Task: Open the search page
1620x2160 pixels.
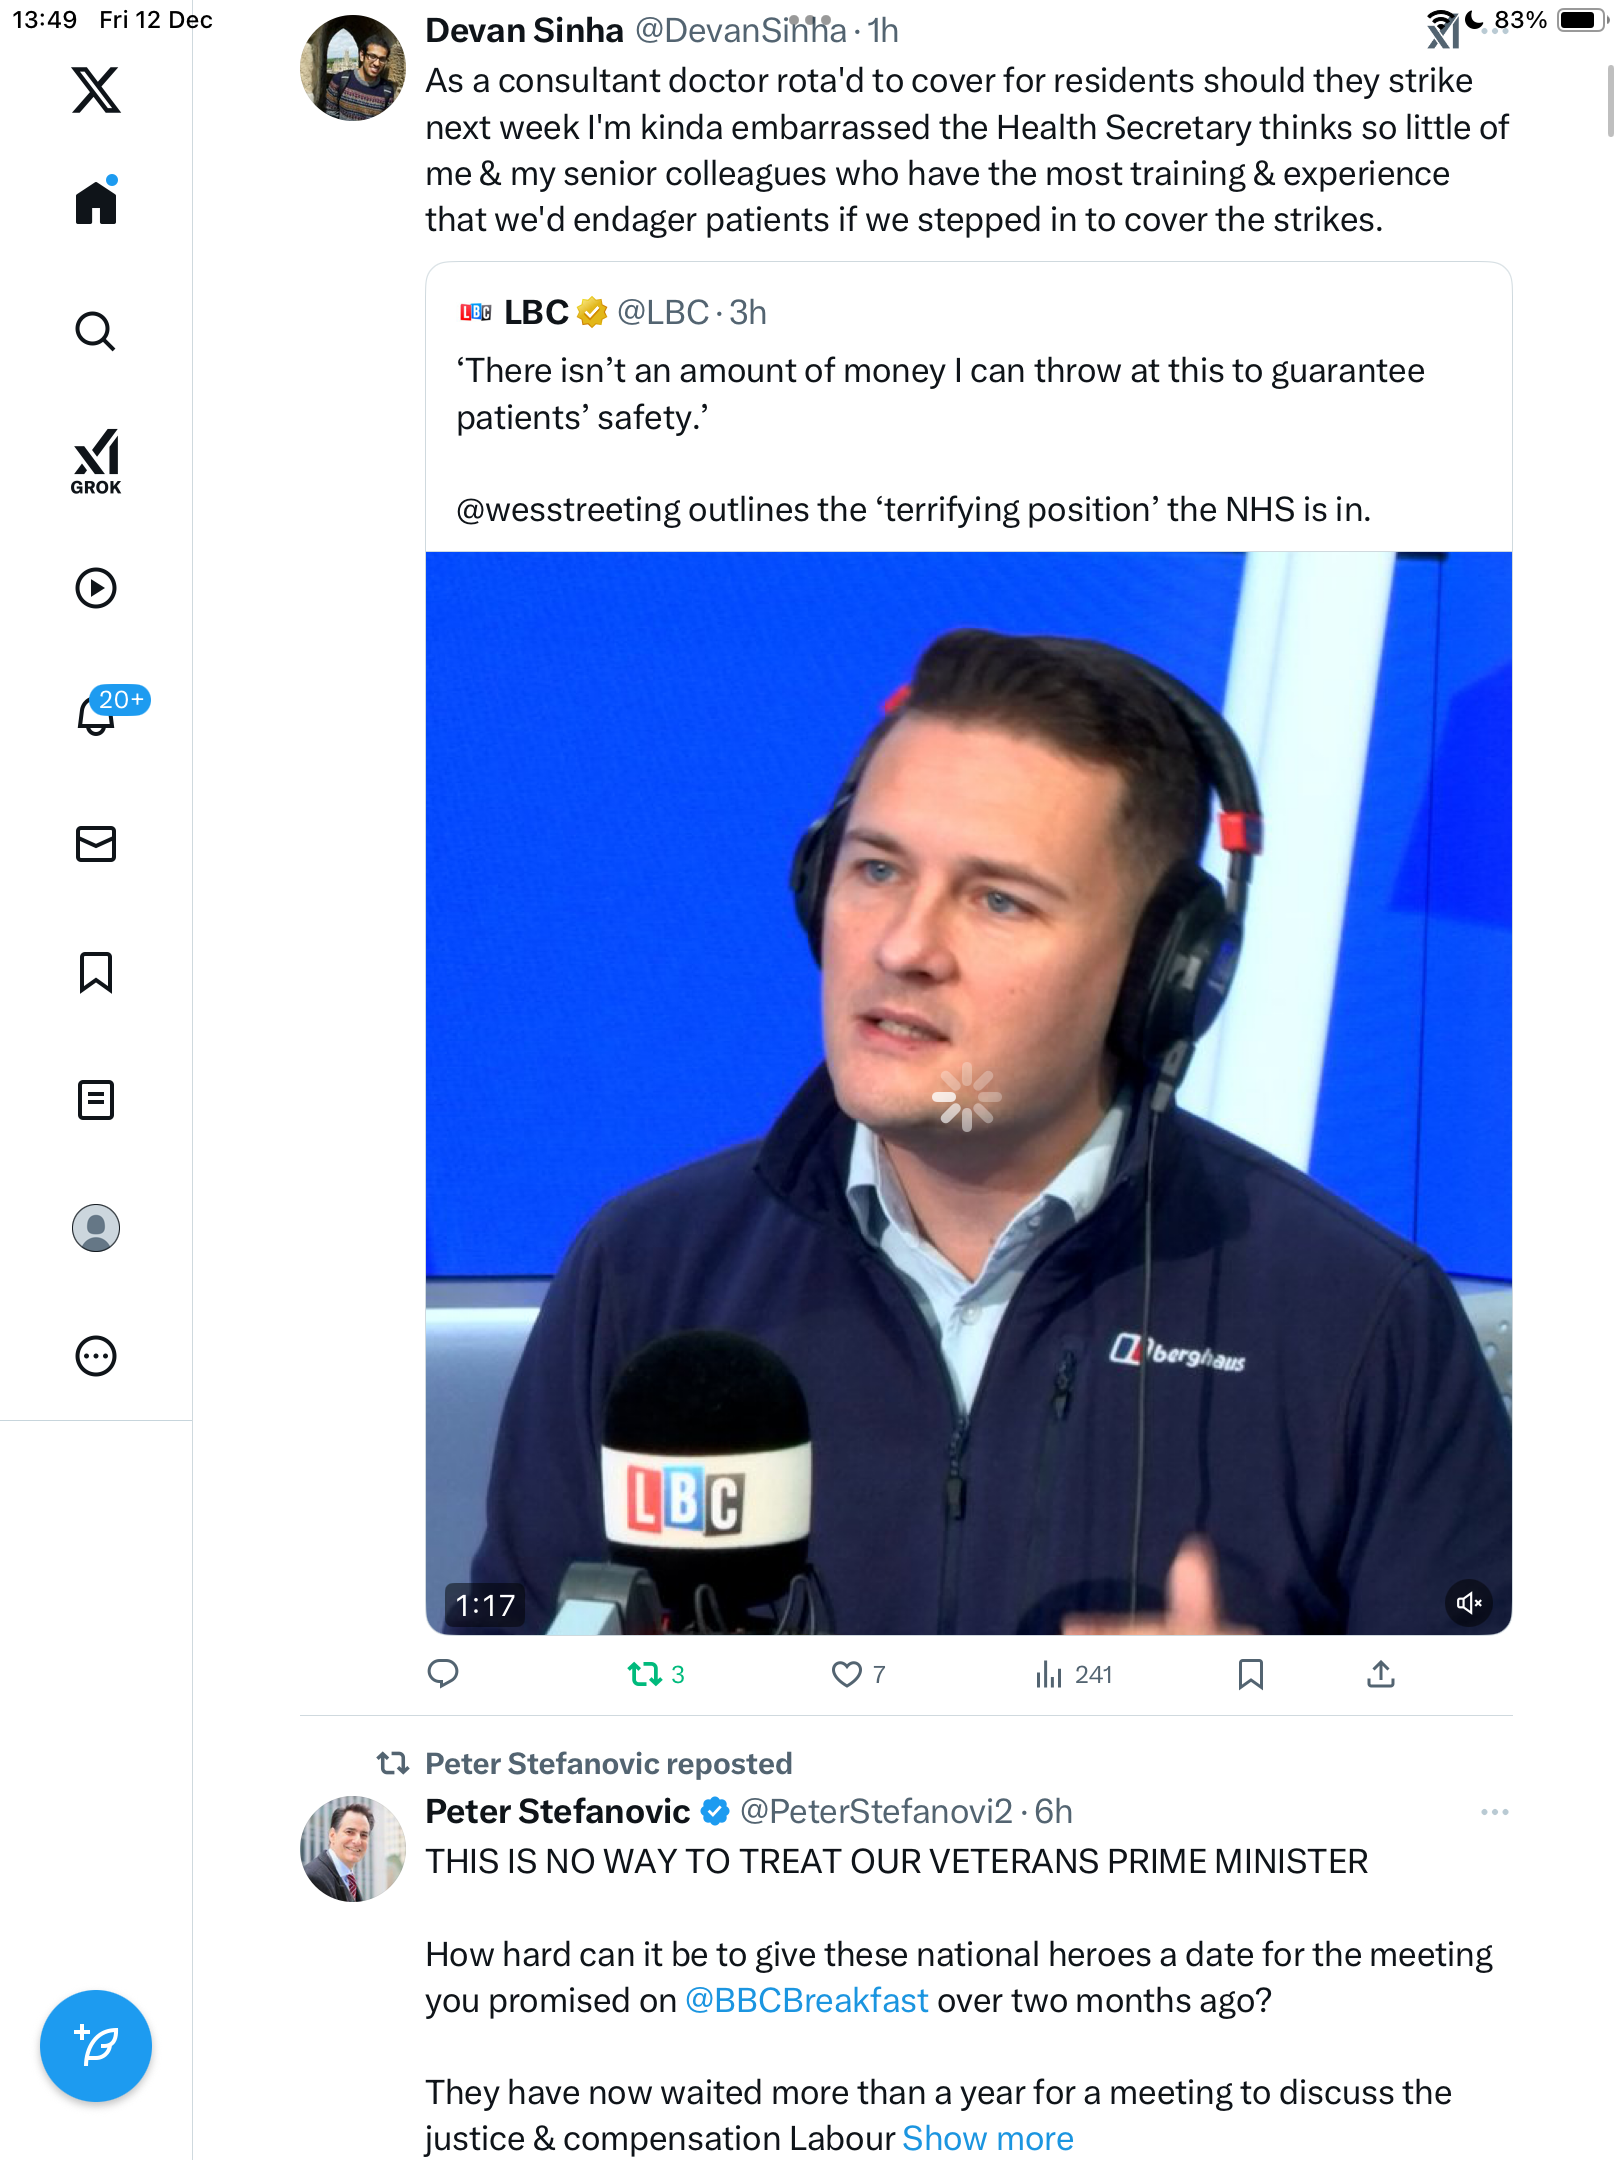Action: 96,331
